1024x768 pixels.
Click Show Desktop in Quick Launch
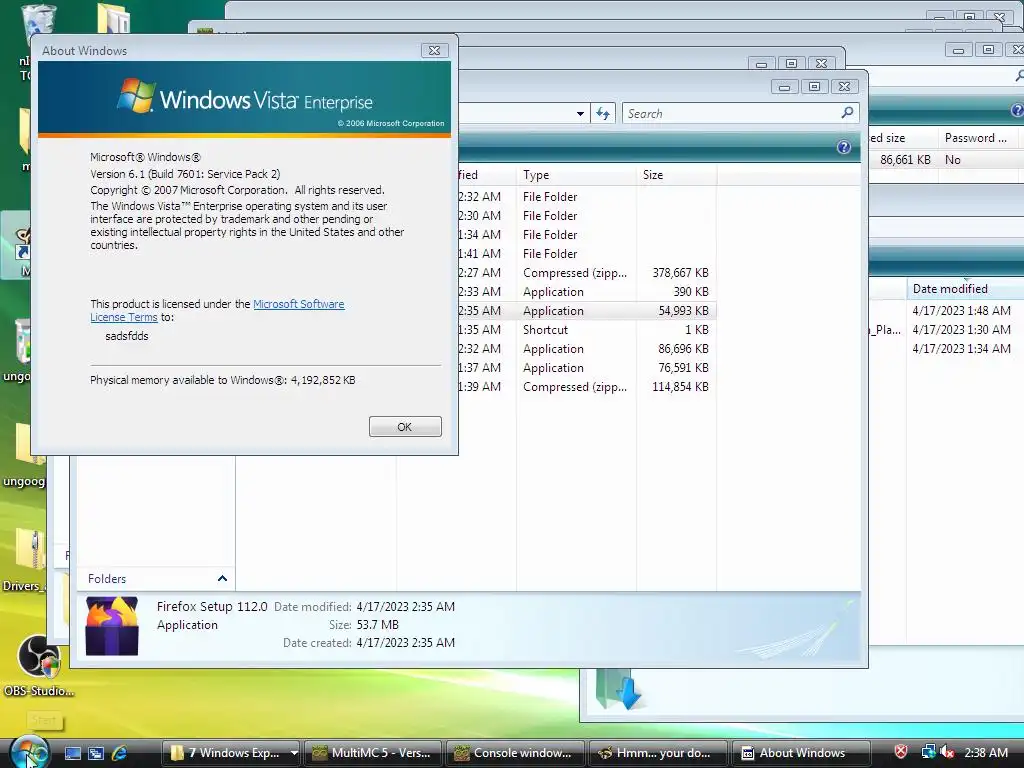point(72,753)
